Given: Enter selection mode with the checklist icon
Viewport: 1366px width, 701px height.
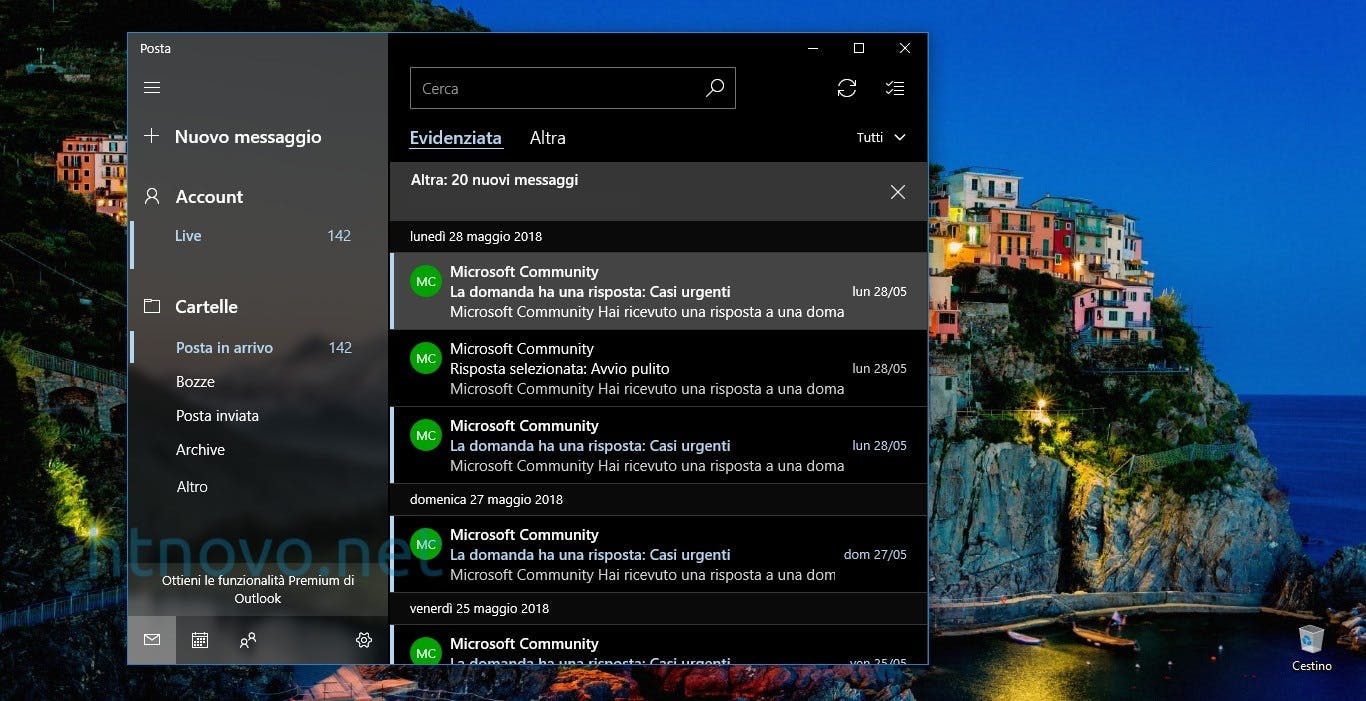Looking at the screenshot, I should point(895,88).
